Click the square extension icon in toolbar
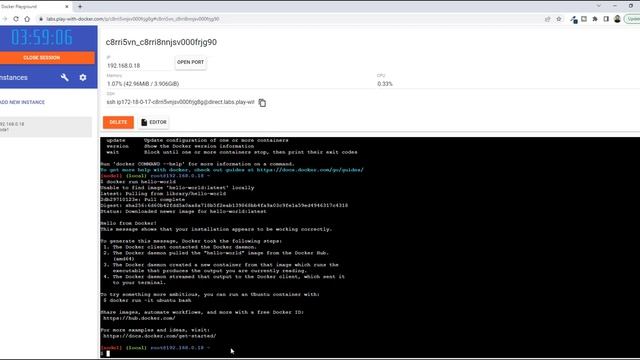Viewport: 640px width, 360px height. pos(584,19)
